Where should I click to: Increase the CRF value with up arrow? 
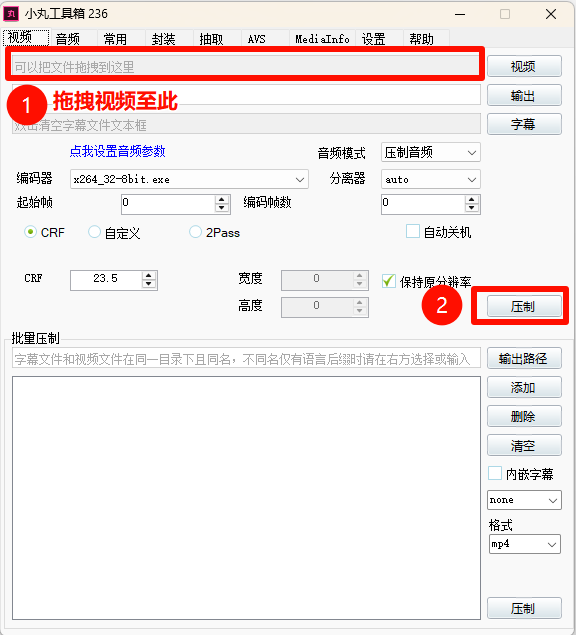coord(149,275)
